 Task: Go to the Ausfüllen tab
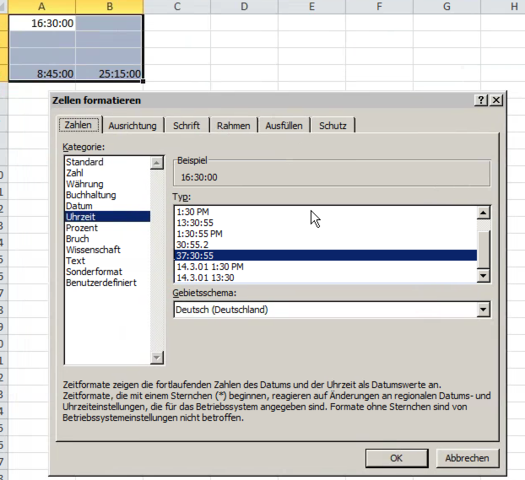pos(284,126)
